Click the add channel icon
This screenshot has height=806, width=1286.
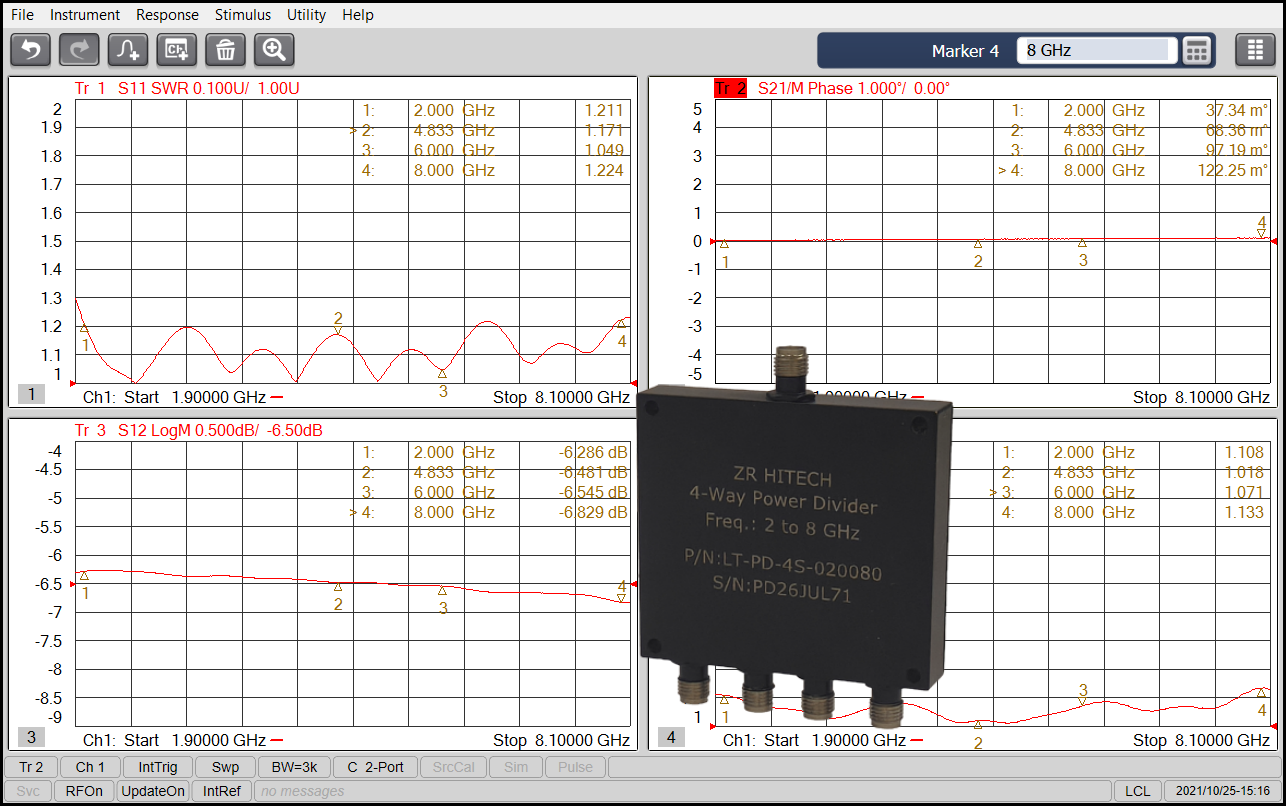tap(177, 49)
